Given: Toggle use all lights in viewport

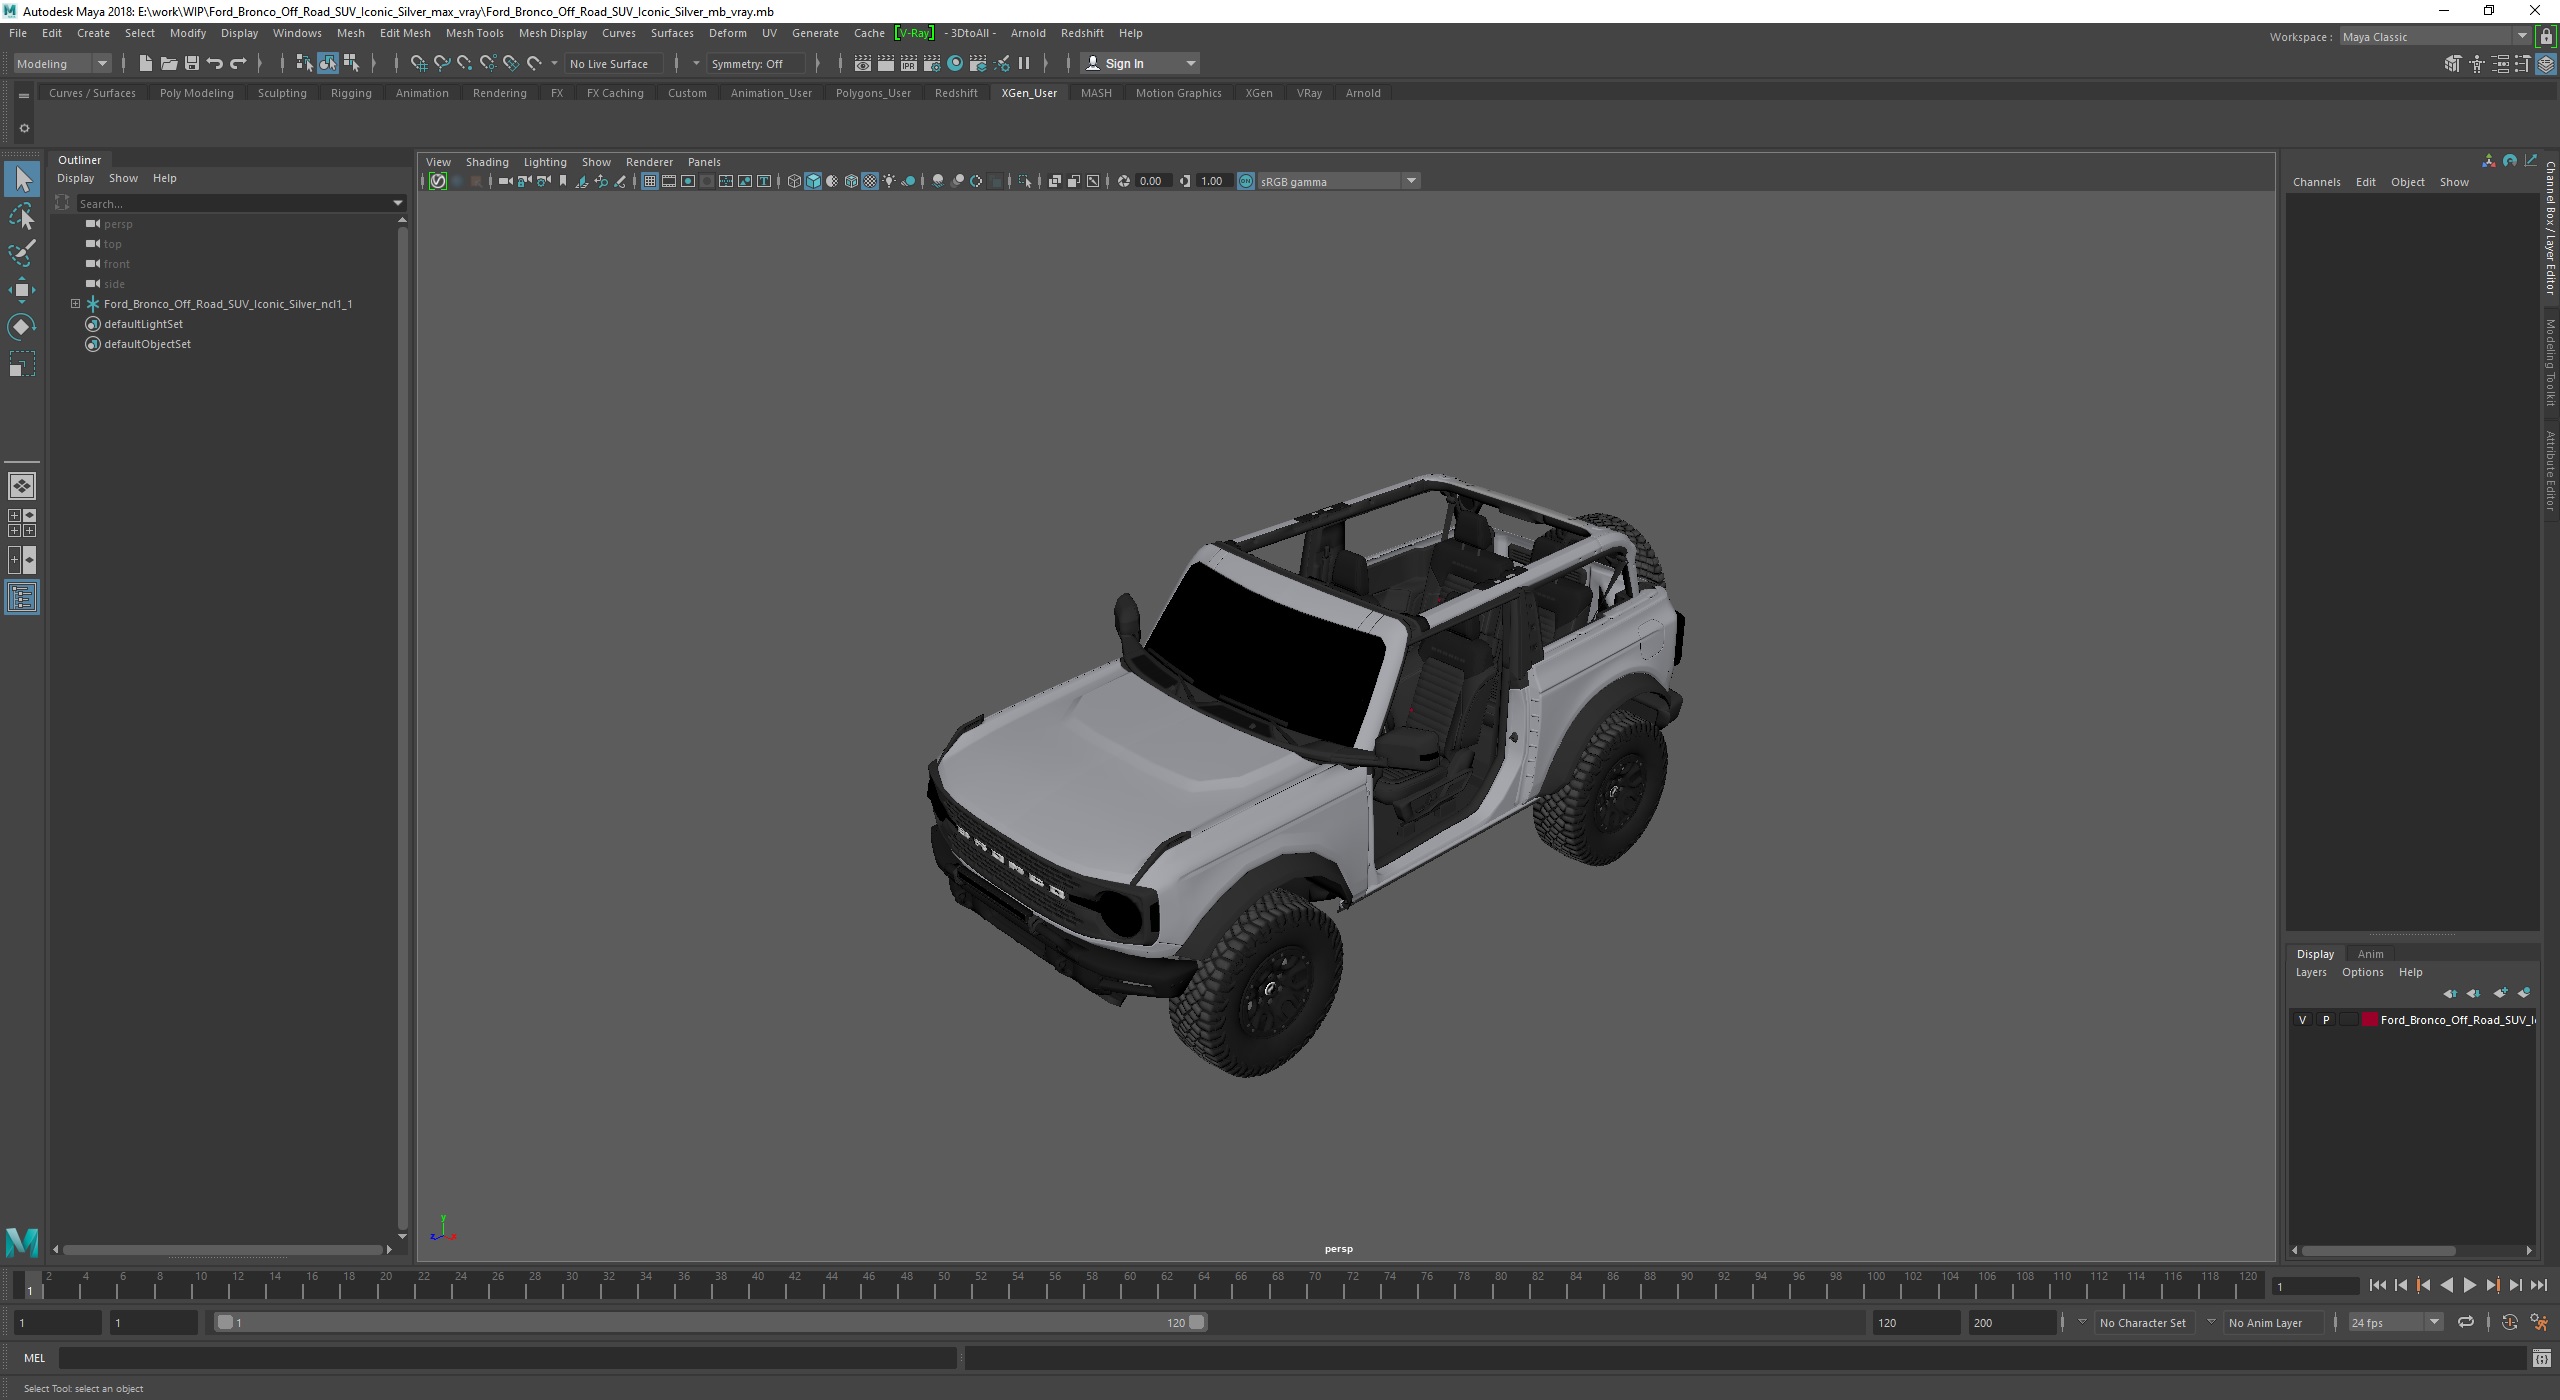Looking at the screenshot, I should point(889,181).
